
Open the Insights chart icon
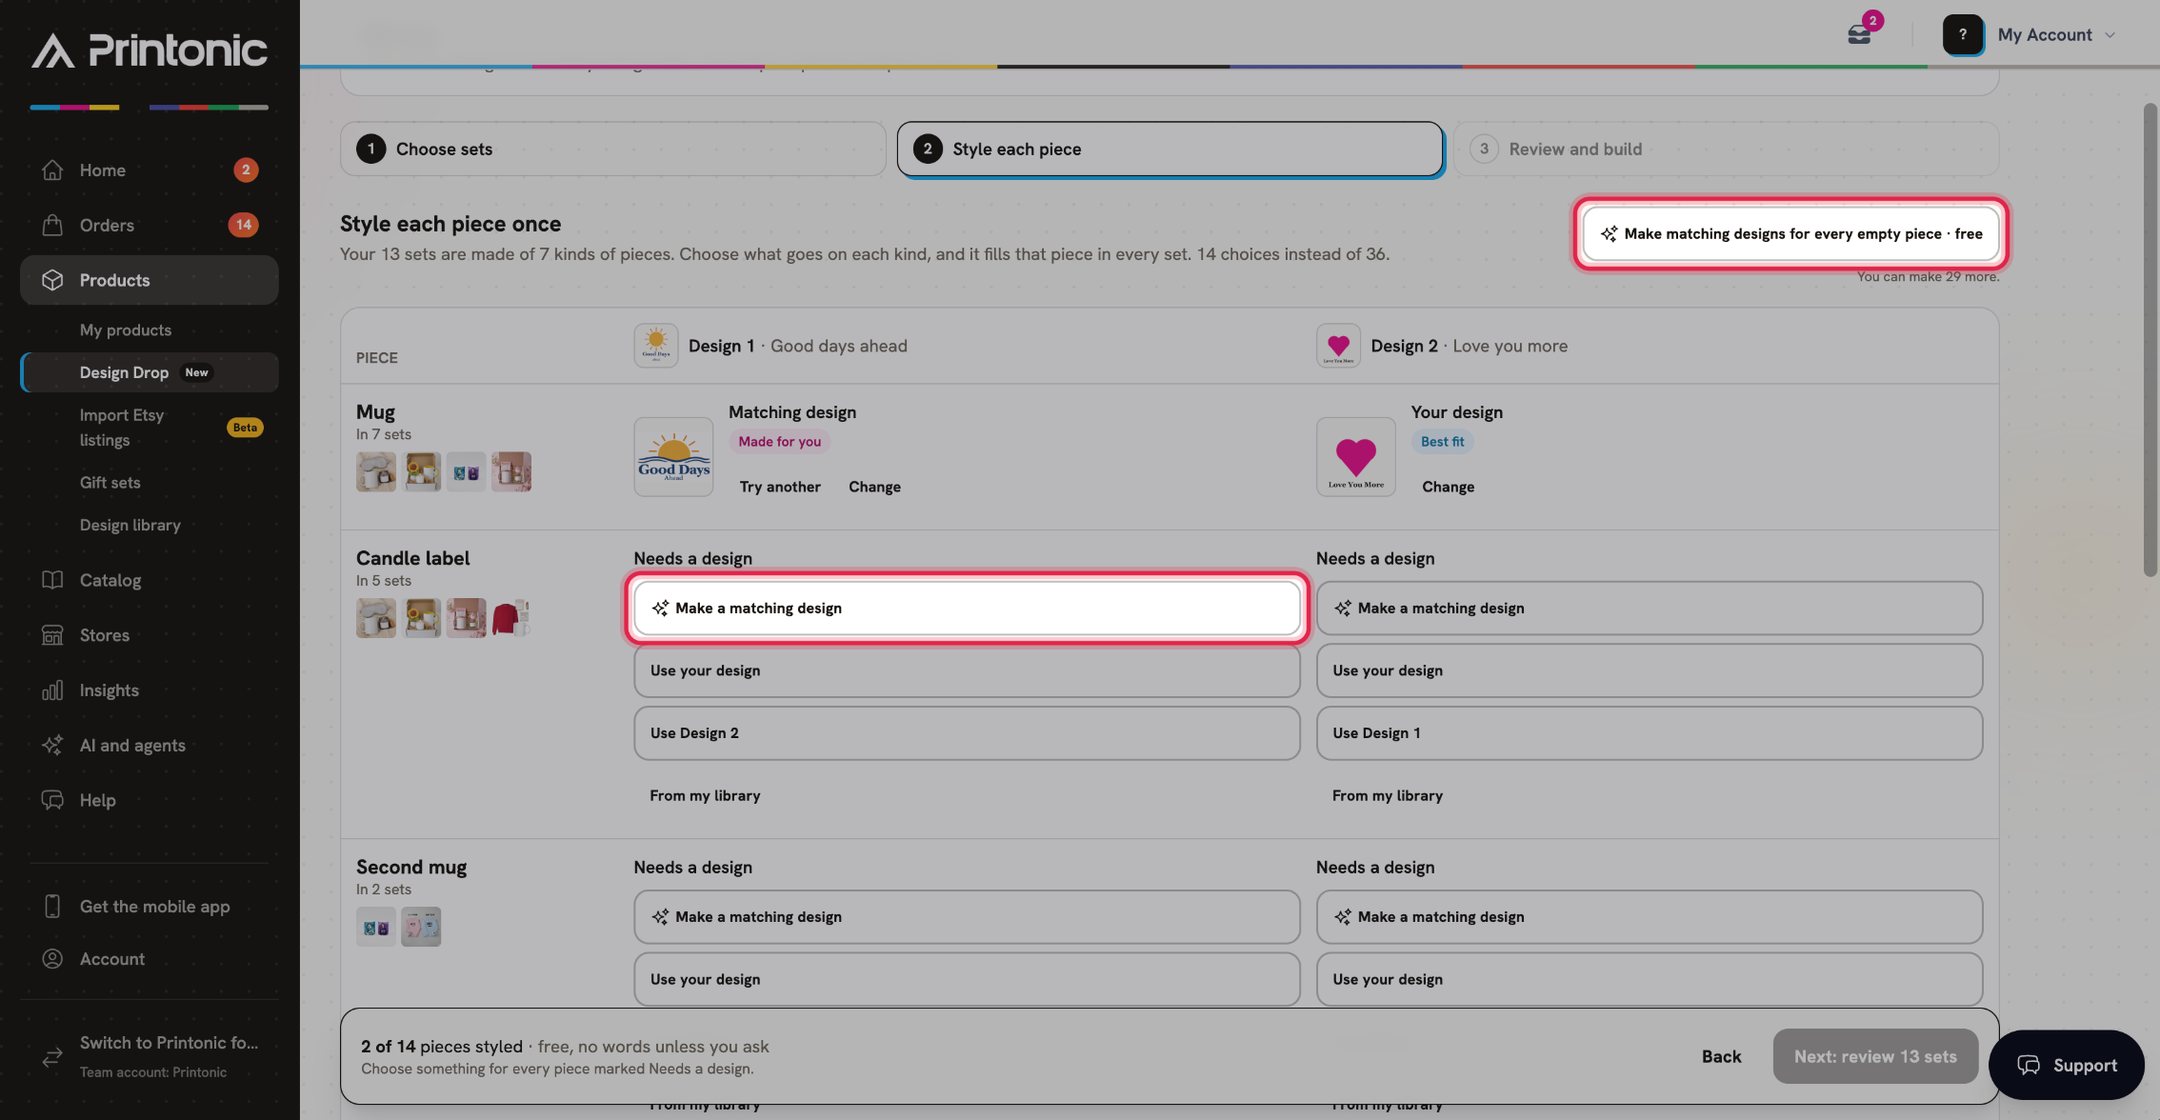pyautogui.click(x=52, y=690)
